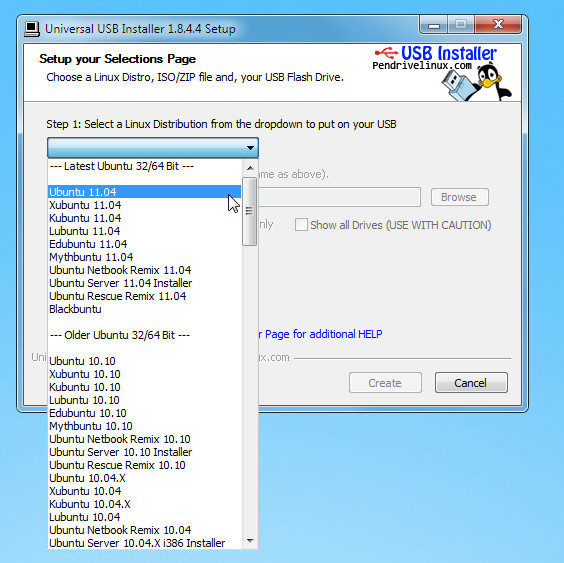Click the Latest Ubuntu 32/64 Bit header
This screenshot has height=563, width=564.
[x=144, y=166]
